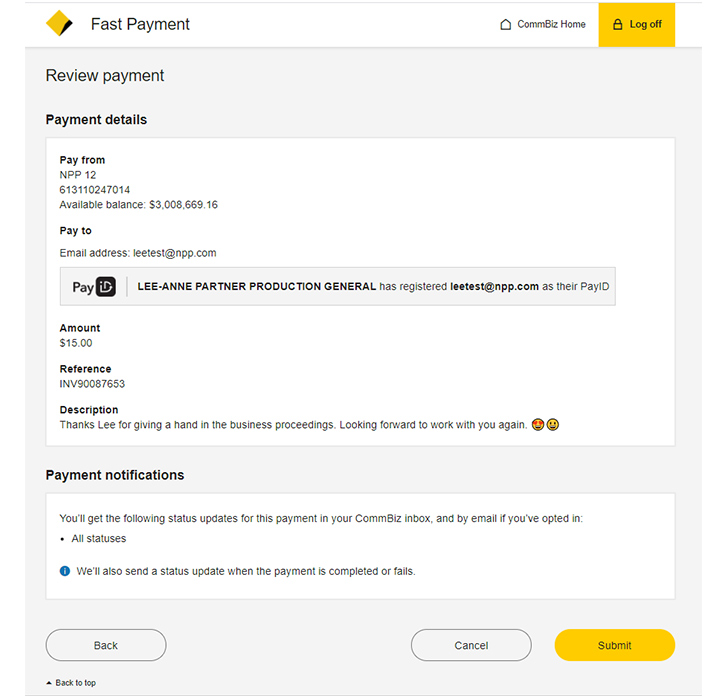Click the bold leetest@npp.com PayID text
The width and height of the screenshot is (728, 696).
tap(494, 286)
